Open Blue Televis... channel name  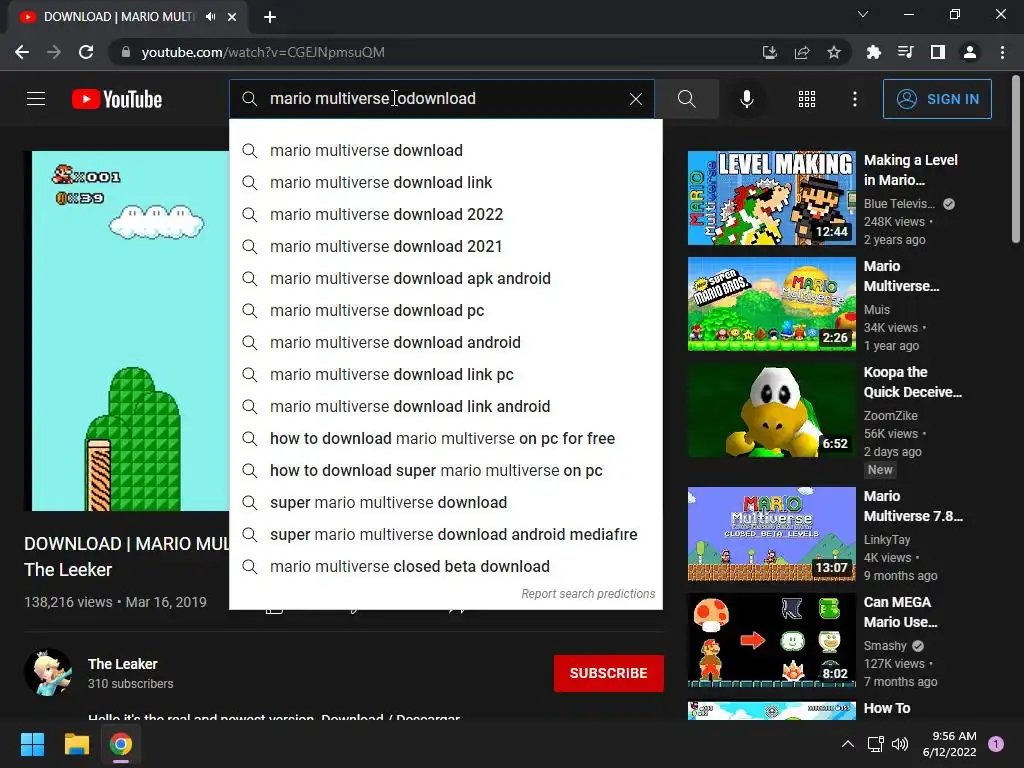(x=899, y=204)
